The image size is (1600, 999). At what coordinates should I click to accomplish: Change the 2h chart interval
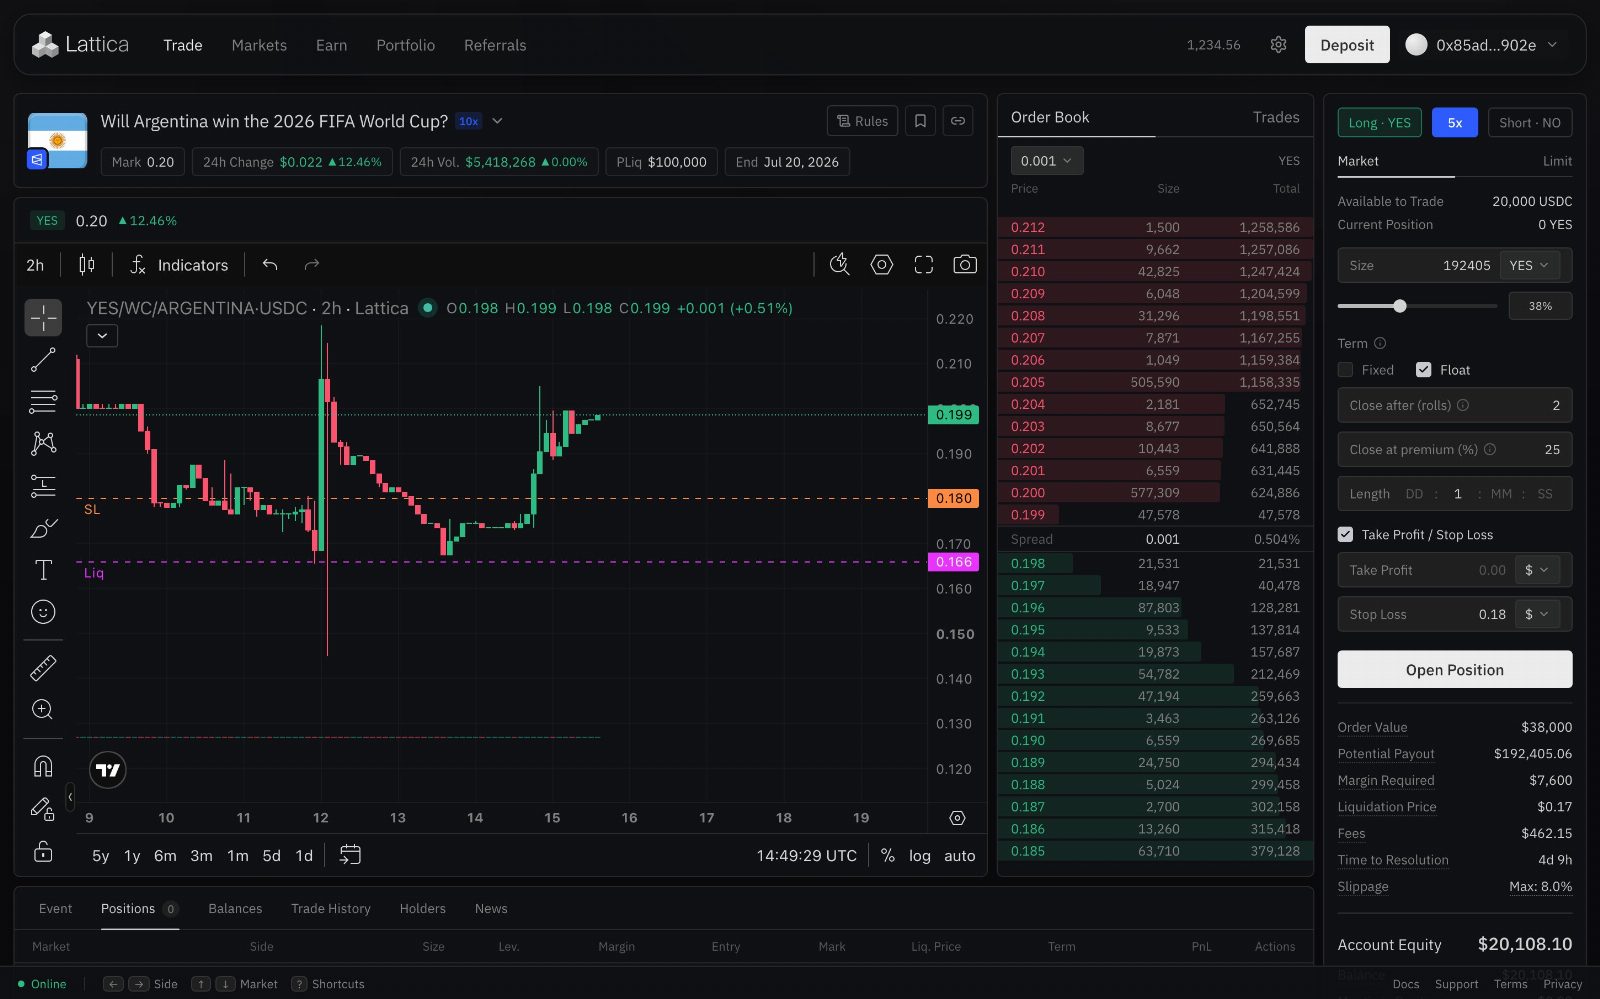(35, 265)
